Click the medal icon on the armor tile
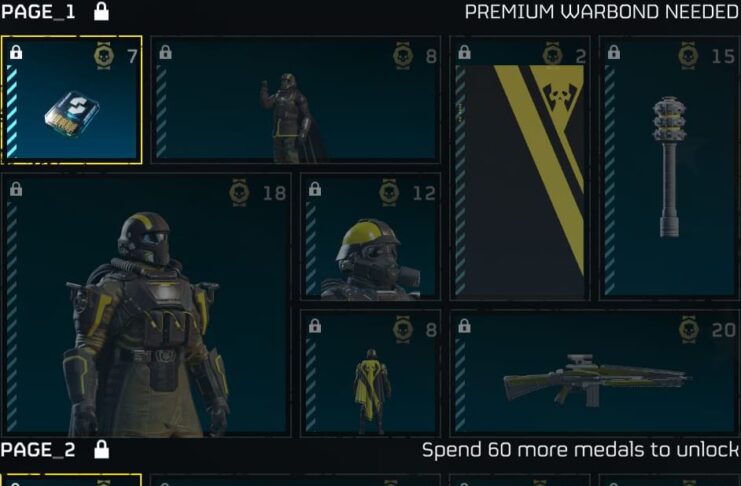741x486 pixels. pos(239,192)
